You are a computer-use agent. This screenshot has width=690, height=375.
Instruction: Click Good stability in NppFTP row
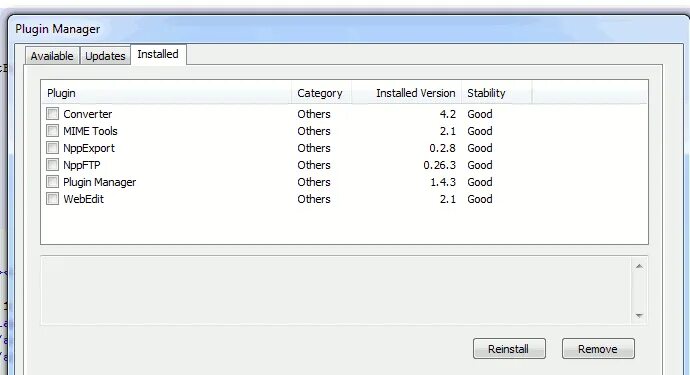(x=480, y=165)
